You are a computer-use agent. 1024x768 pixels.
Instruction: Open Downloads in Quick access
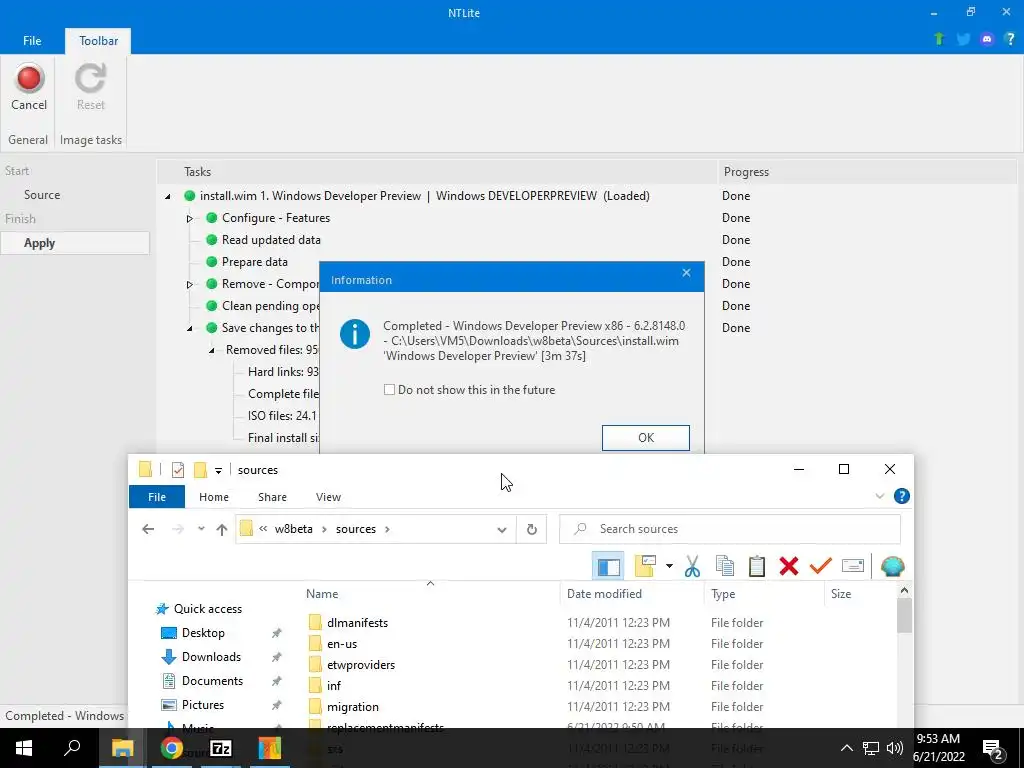coord(211,656)
